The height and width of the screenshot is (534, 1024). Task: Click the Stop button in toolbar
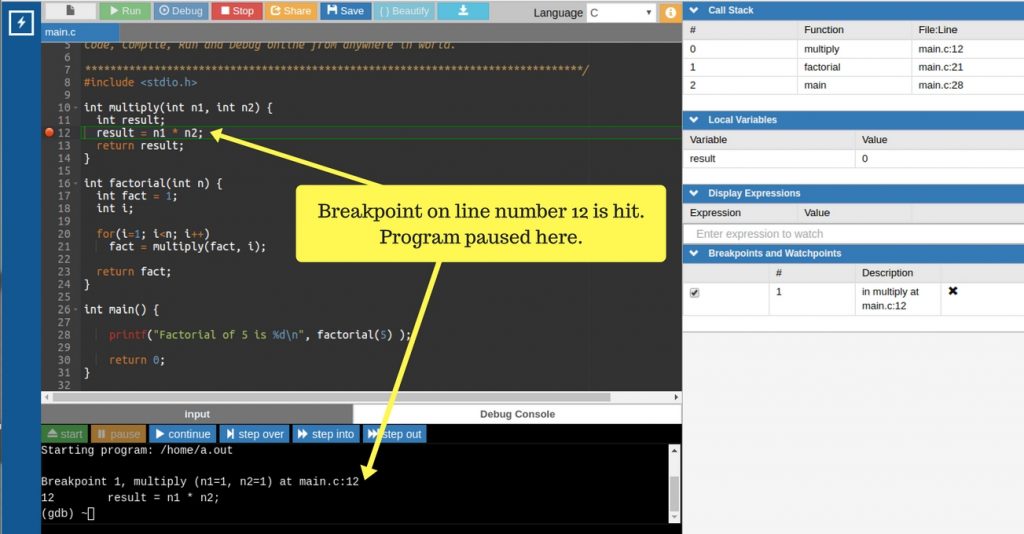[237, 11]
